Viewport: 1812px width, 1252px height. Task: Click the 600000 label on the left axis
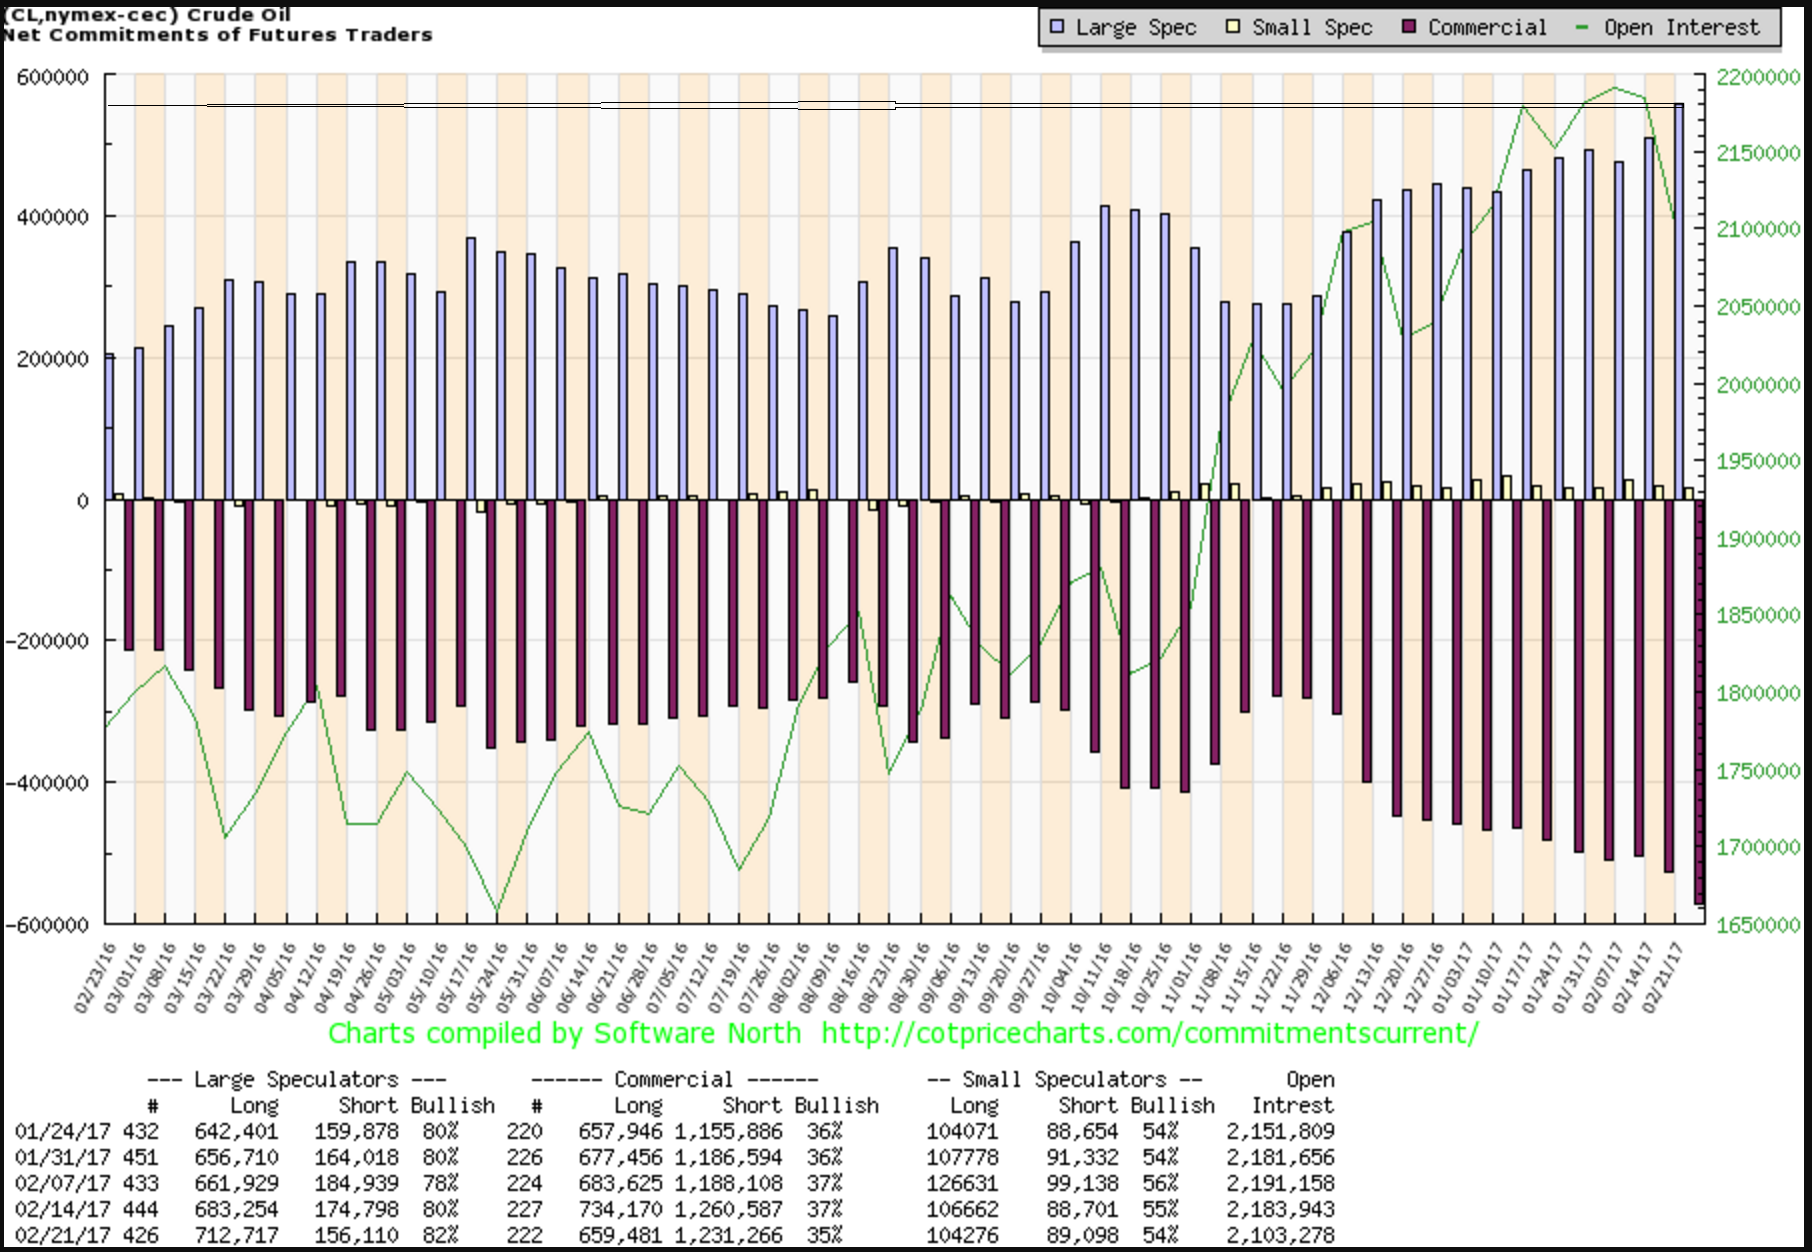point(53,78)
